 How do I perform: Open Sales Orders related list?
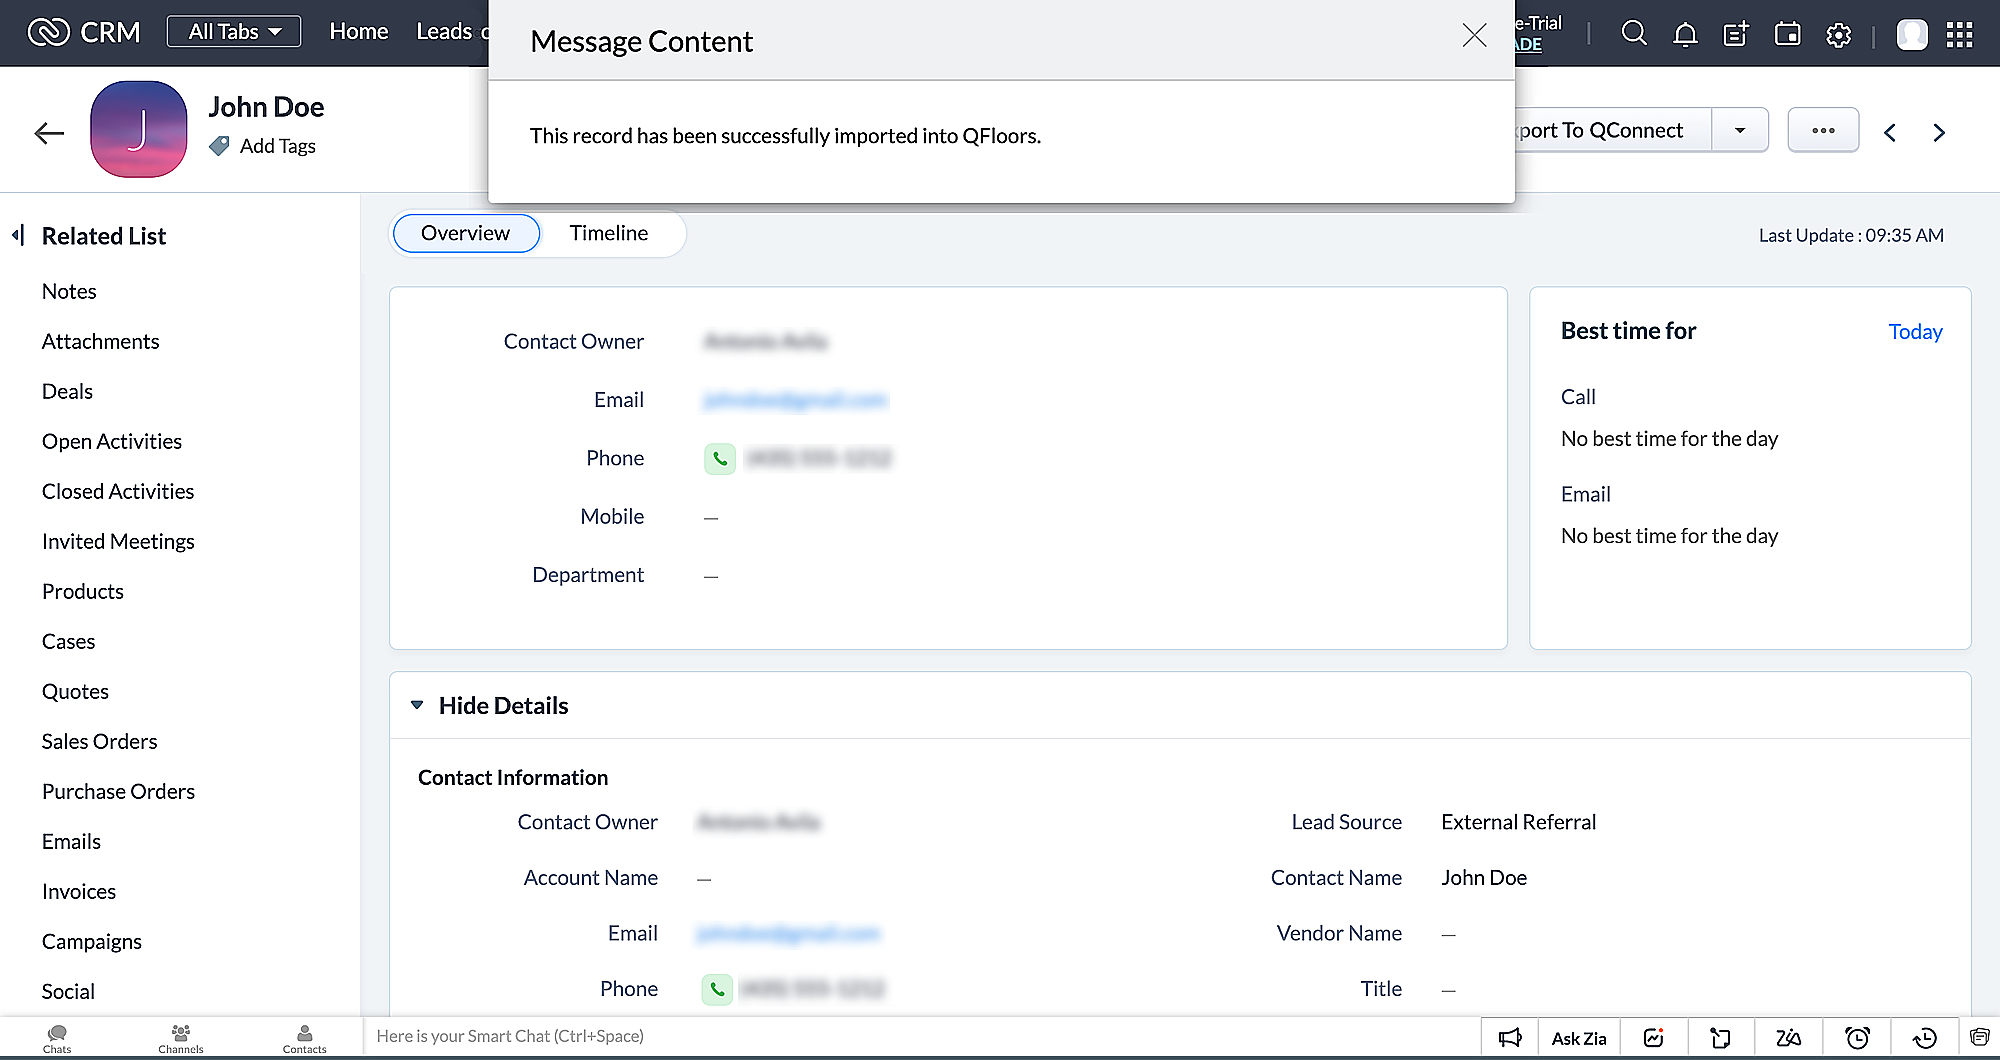(x=100, y=741)
